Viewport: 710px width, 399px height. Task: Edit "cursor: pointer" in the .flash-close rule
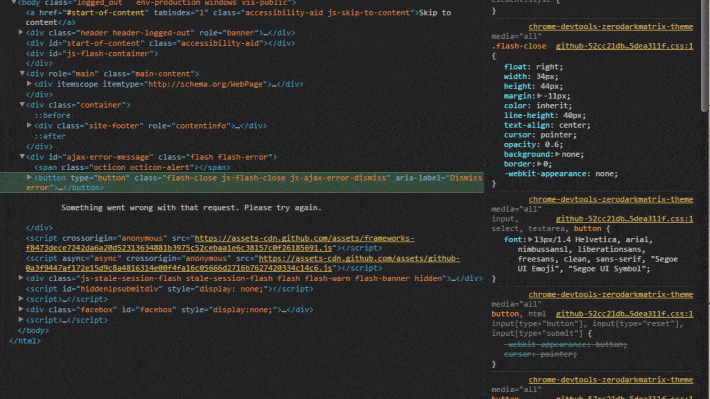[540, 135]
